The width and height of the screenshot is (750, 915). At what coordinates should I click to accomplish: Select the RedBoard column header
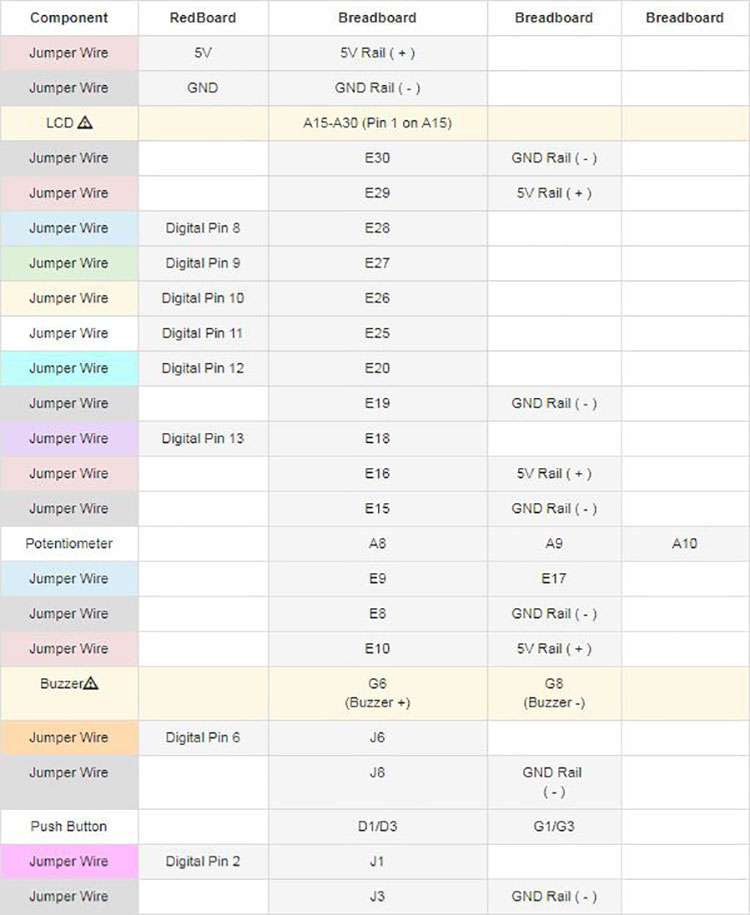click(203, 18)
